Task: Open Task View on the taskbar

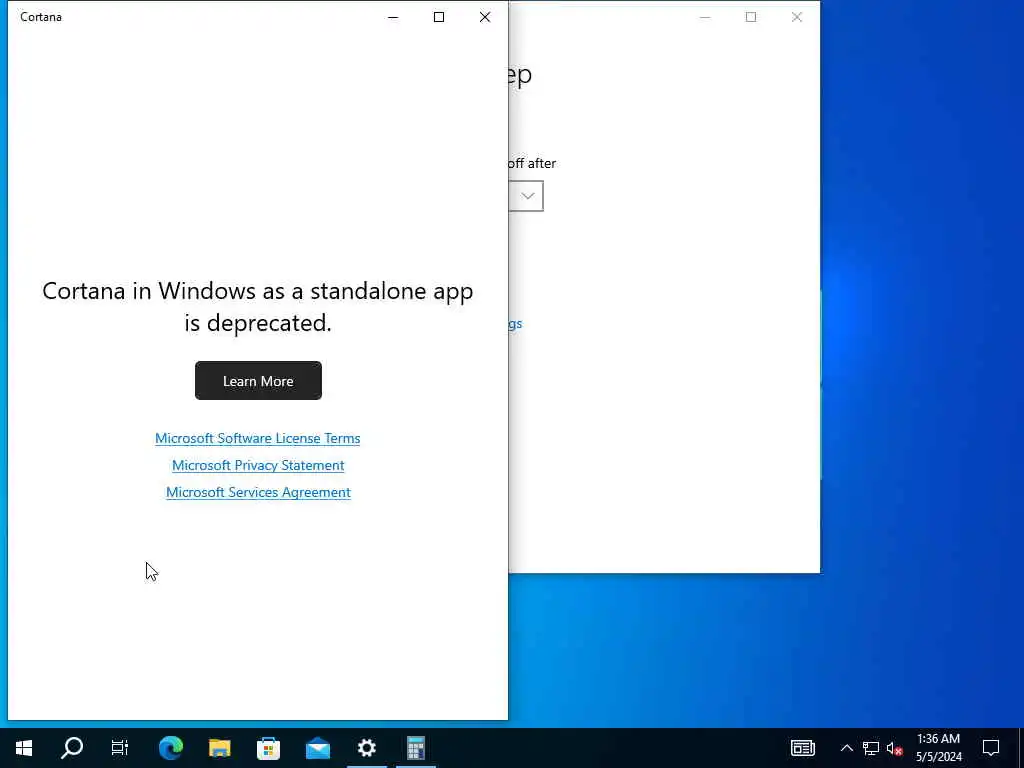Action: [120, 748]
